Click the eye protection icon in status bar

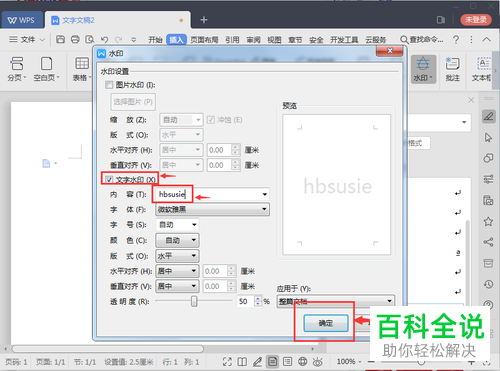[x=317, y=361]
